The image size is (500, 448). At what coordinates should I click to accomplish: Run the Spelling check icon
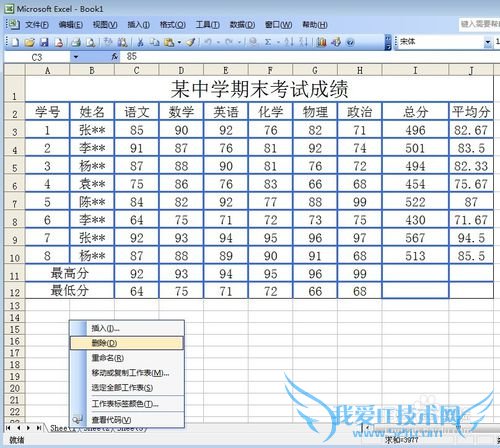click(108, 42)
